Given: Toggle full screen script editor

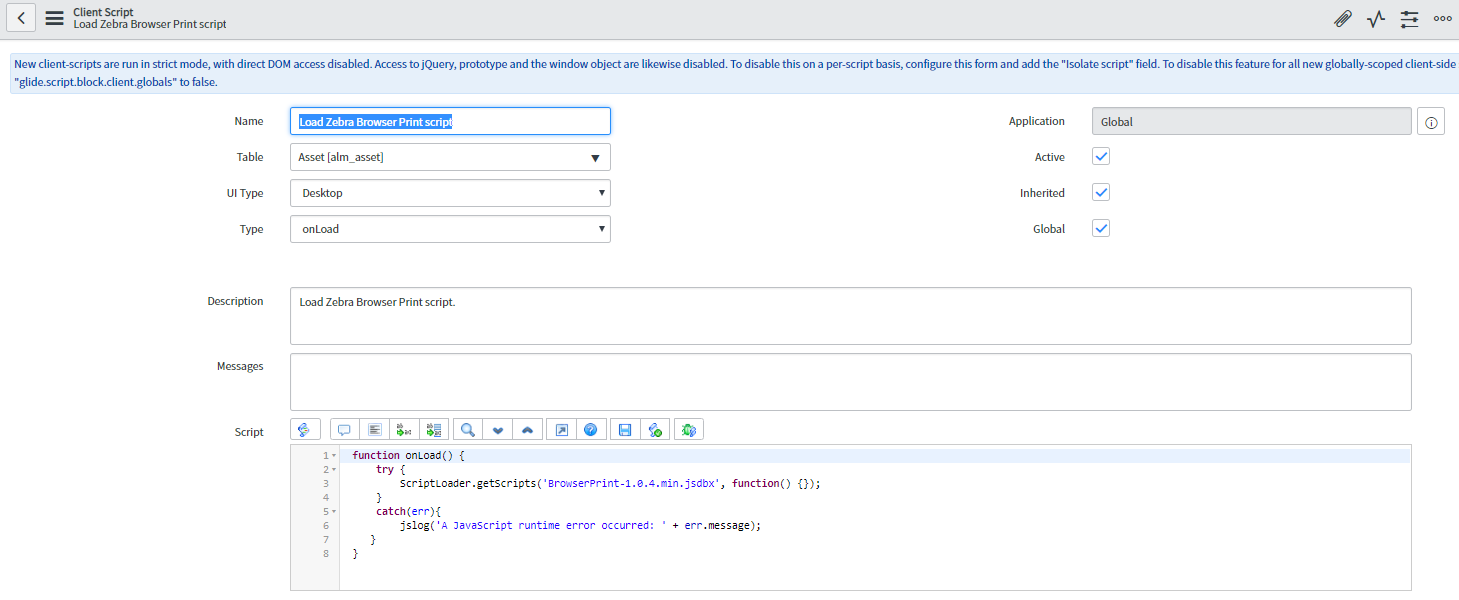Looking at the screenshot, I should tap(561, 429).
